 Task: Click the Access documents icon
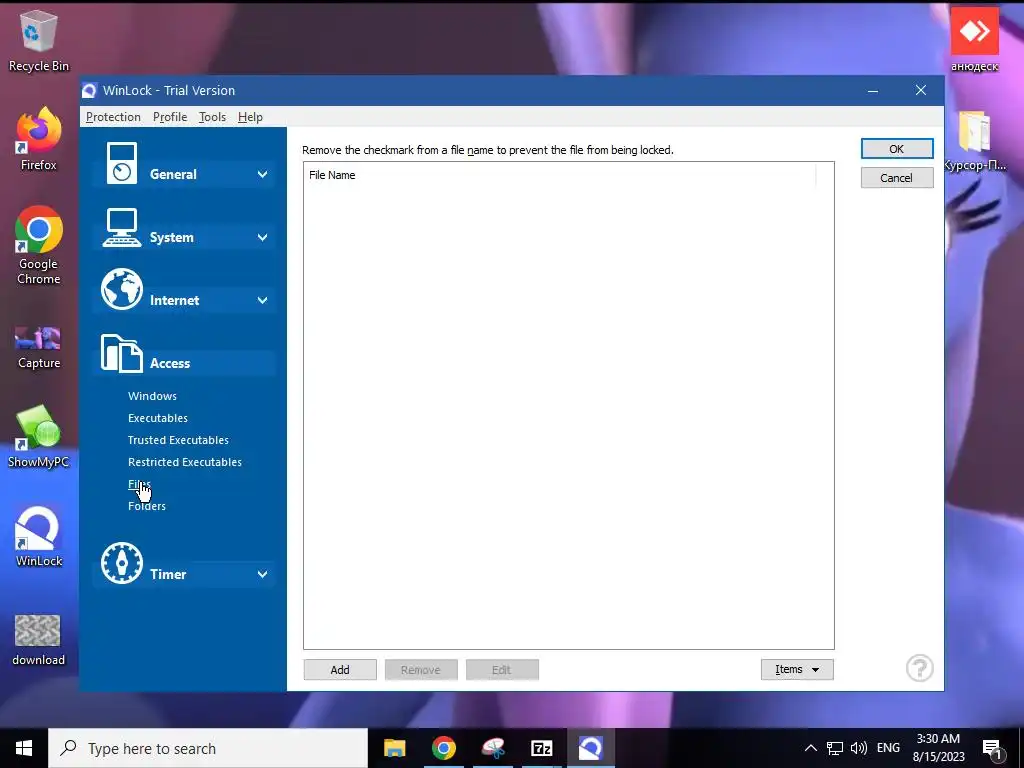tap(121, 353)
